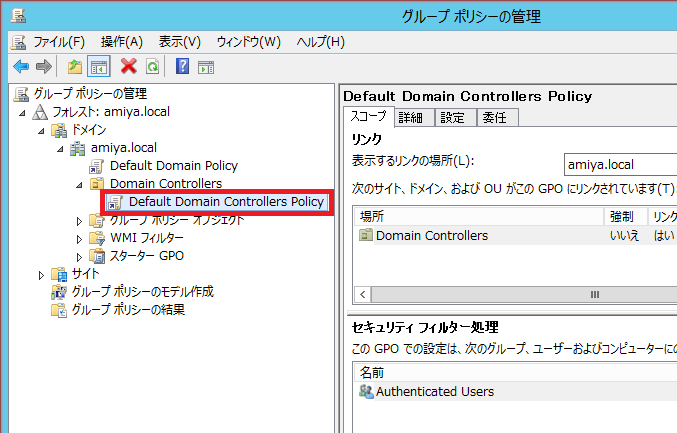Click the Back arrow toolbar icon

(21, 67)
